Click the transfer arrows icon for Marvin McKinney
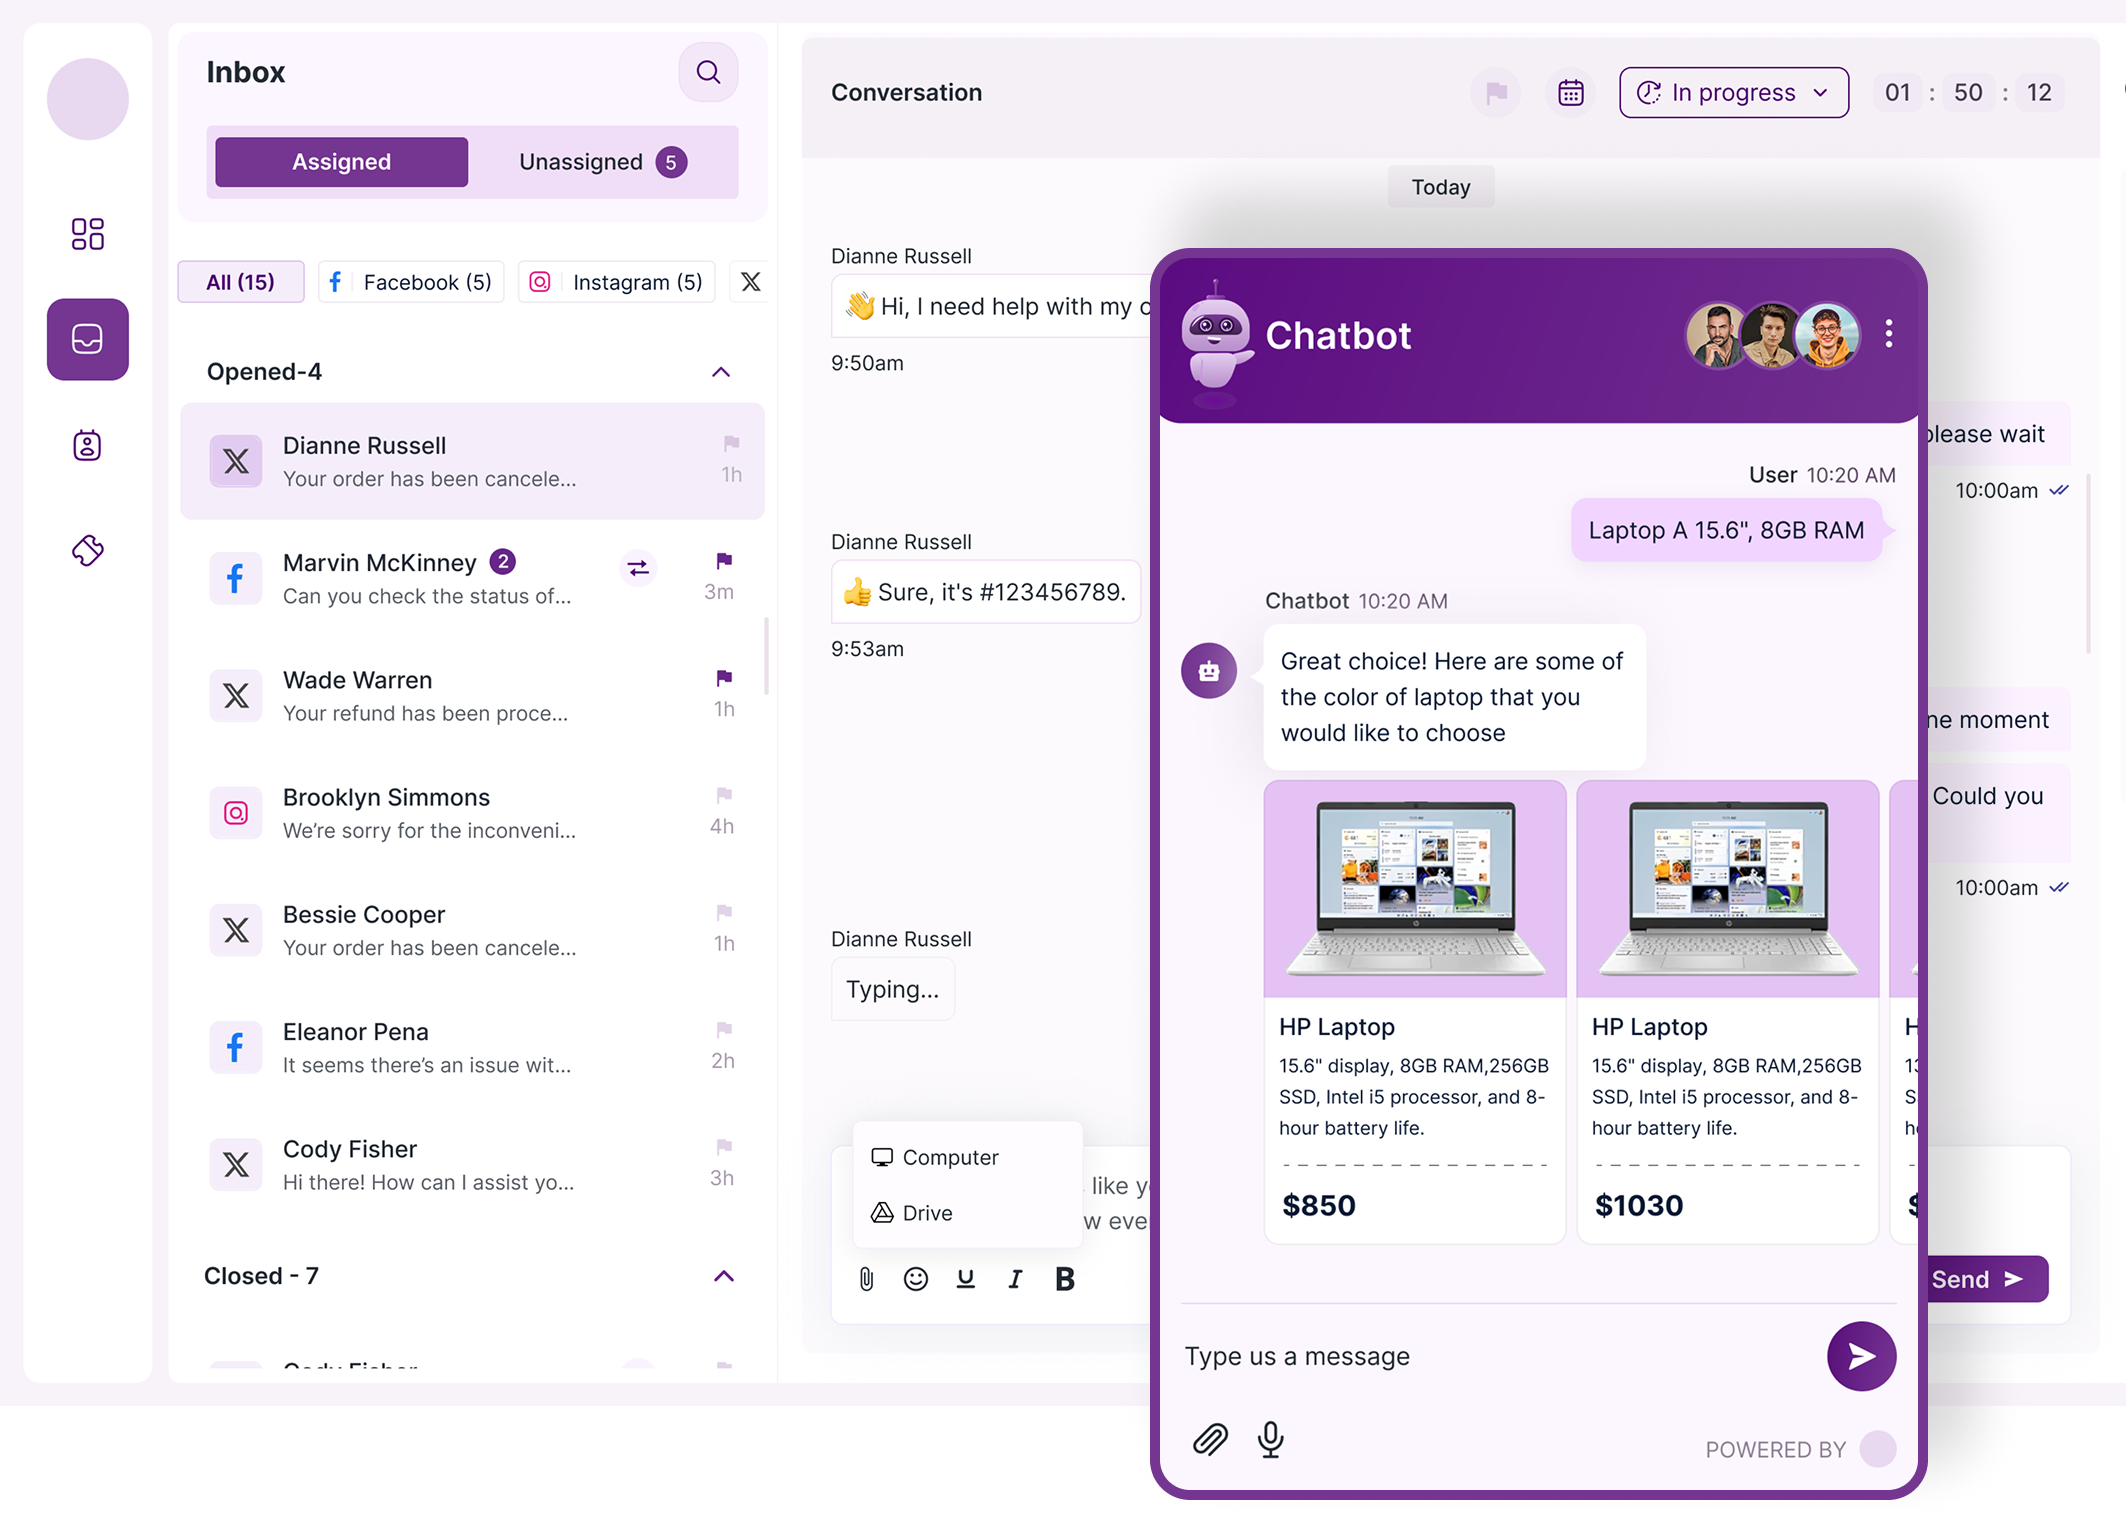The width and height of the screenshot is (2126, 1527). [x=637, y=569]
